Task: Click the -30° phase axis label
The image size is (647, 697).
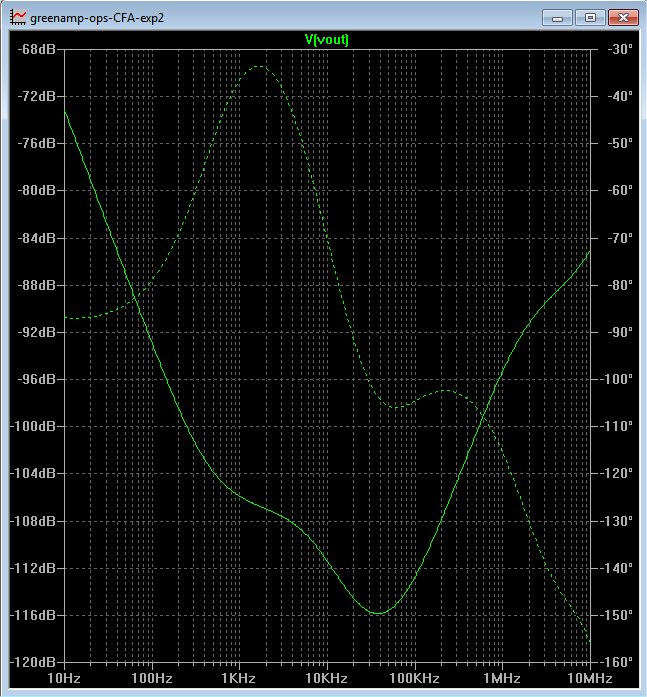Action: coord(620,49)
